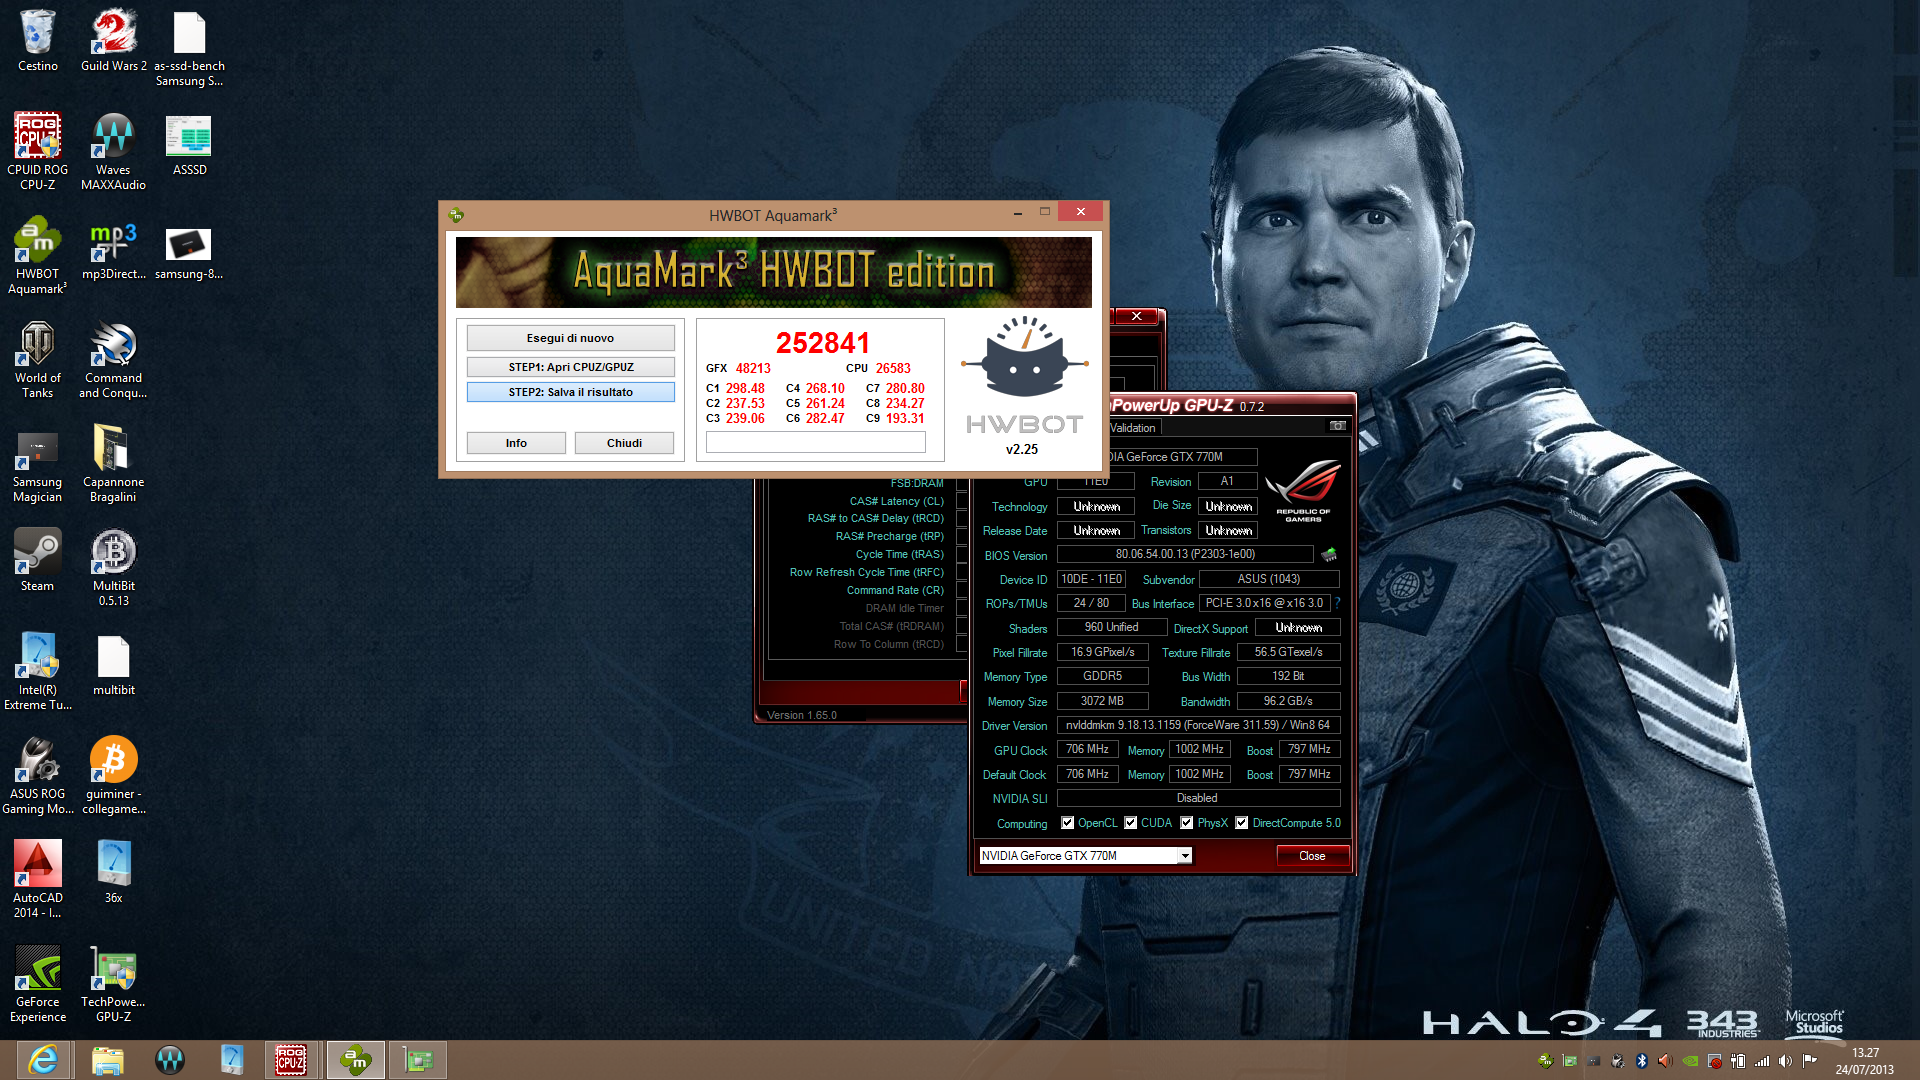Open Capannone Bragalini folder
Viewport: 1920px width, 1080px height.
click(114, 464)
